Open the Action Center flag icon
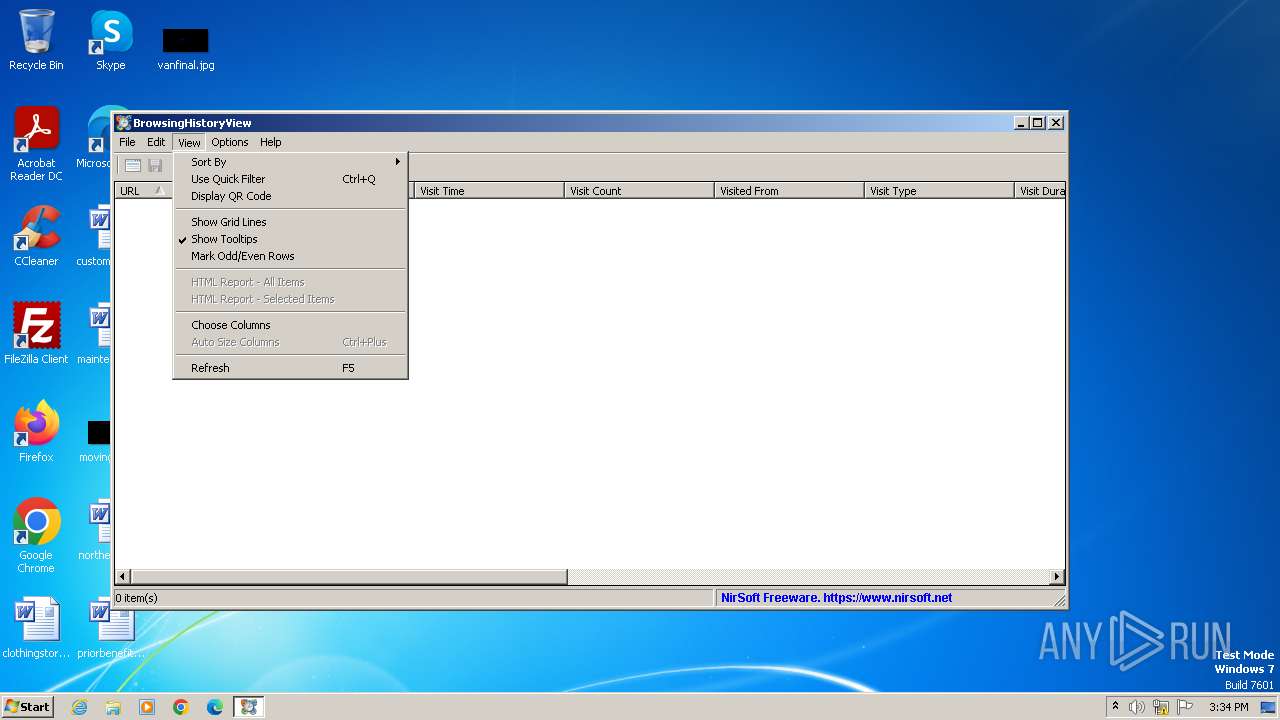The image size is (1280, 720). [1185, 707]
